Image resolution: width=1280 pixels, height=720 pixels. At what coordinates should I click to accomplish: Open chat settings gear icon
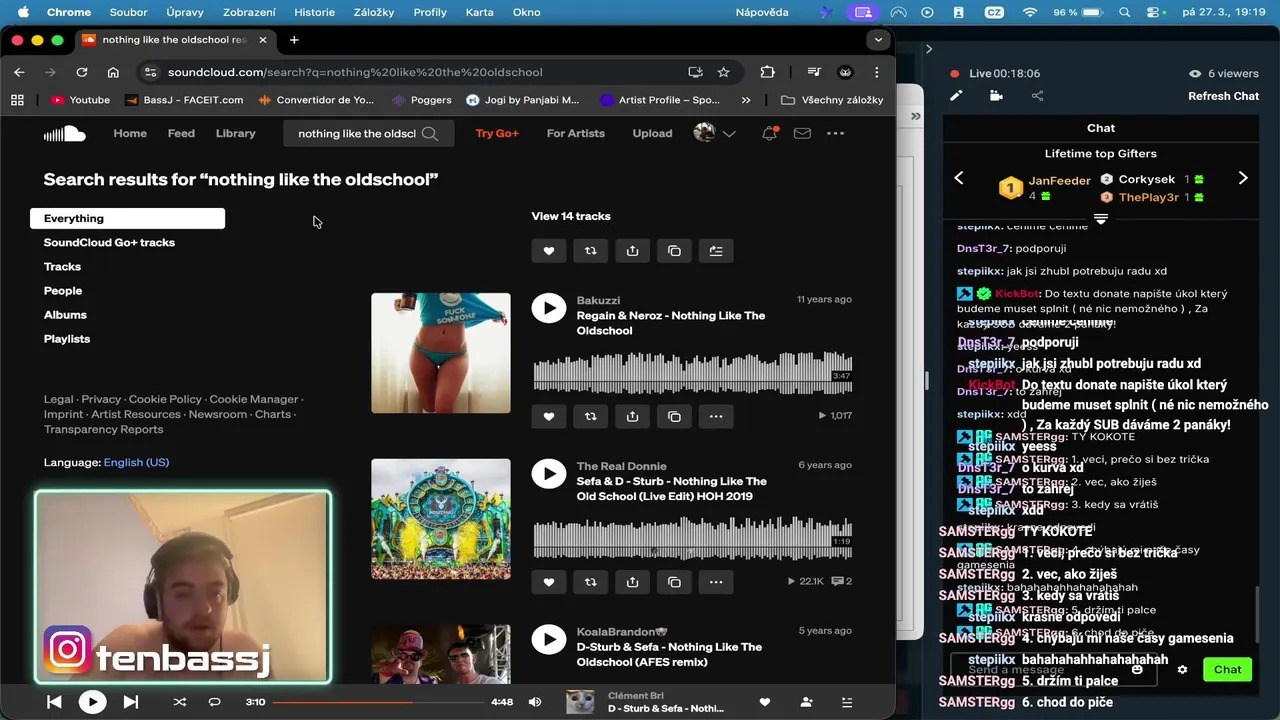[x=1182, y=670]
